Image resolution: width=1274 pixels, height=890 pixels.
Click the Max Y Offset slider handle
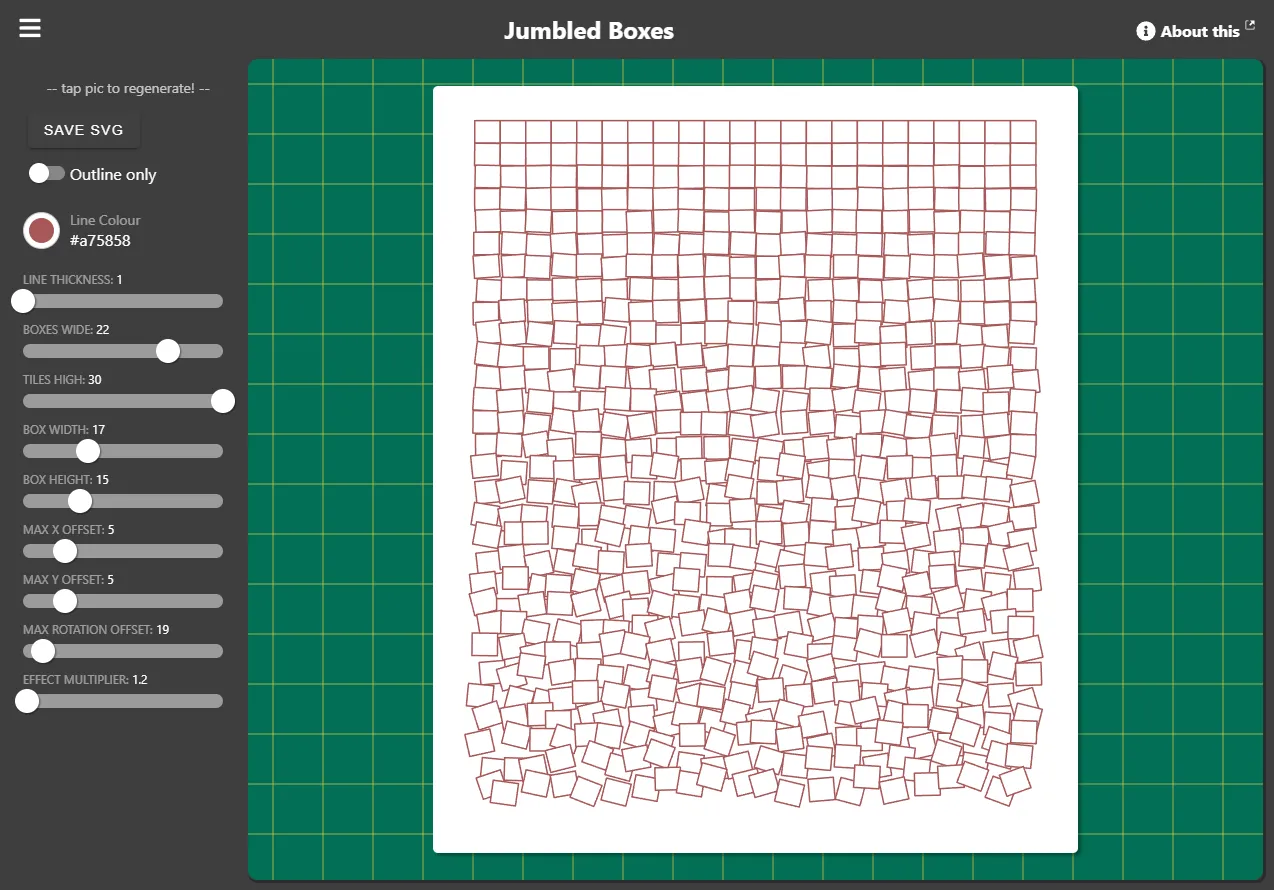click(x=65, y=601)
